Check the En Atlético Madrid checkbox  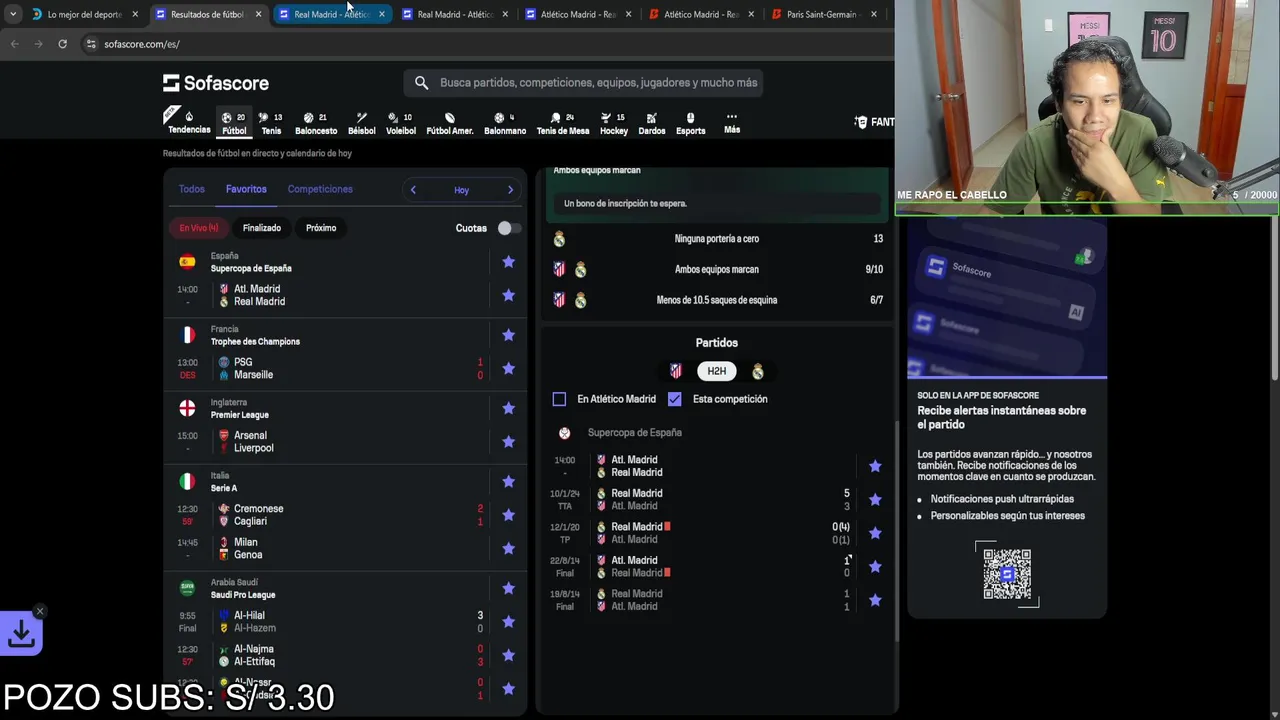(x=559, y=399)
